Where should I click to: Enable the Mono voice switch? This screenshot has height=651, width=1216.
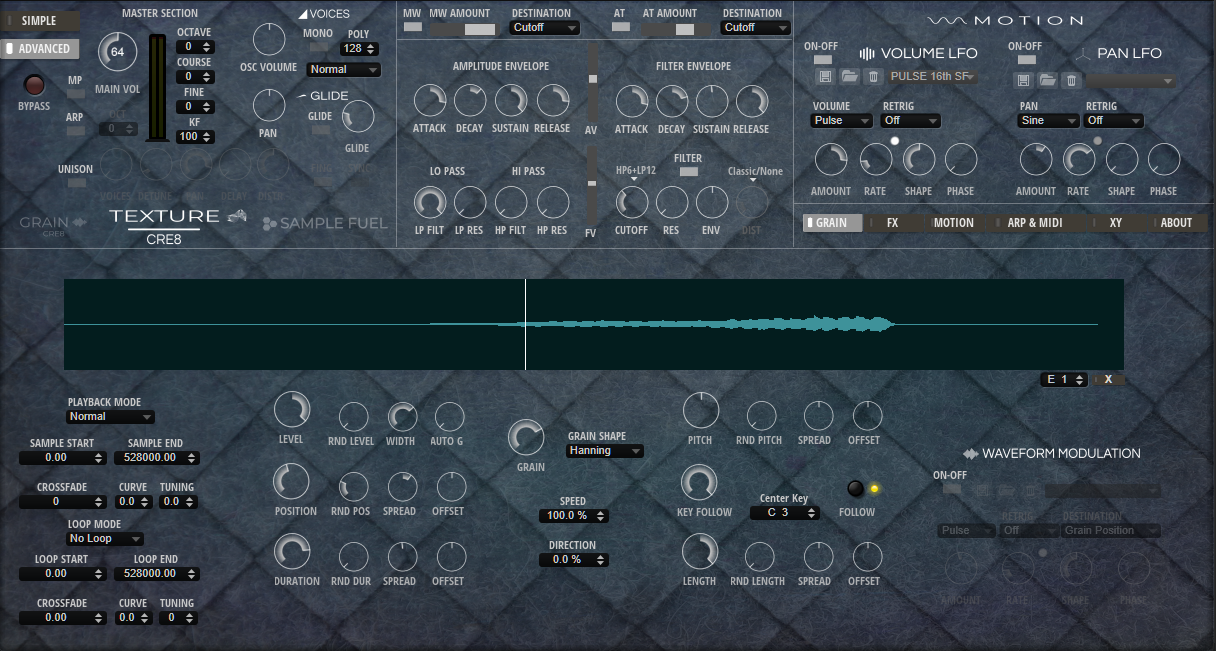point(319,47)
